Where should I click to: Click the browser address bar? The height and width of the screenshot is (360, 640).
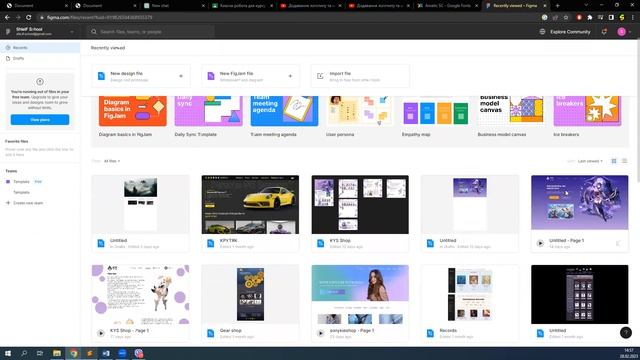coord(286,18)
